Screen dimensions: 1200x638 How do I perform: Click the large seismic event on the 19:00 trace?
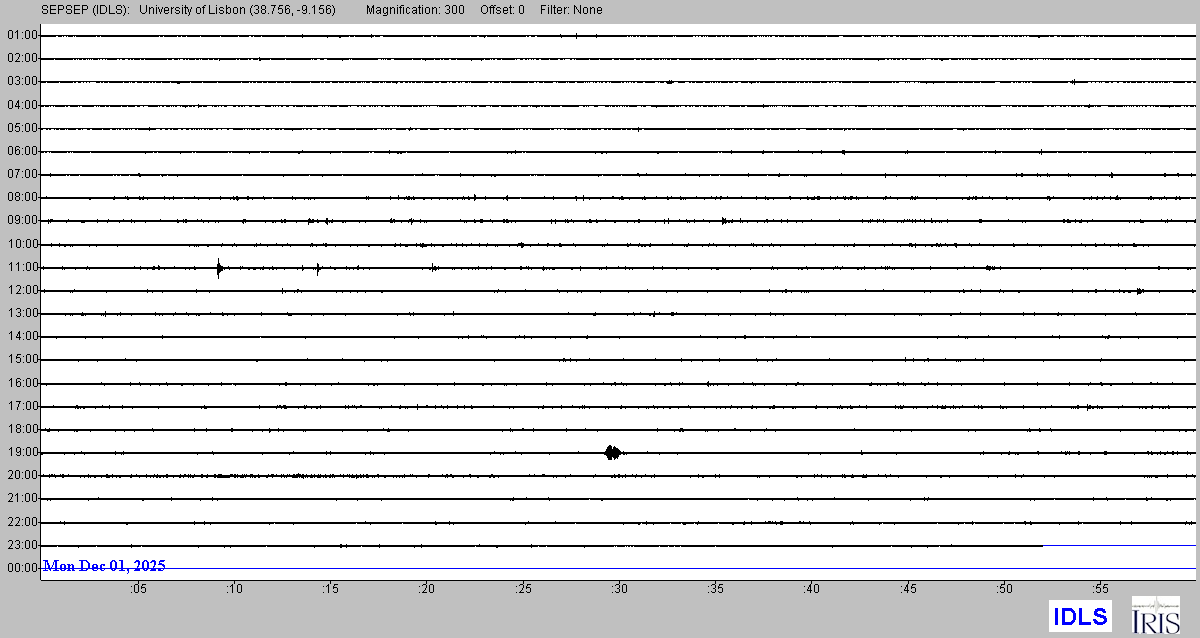(x=613, y=453)
